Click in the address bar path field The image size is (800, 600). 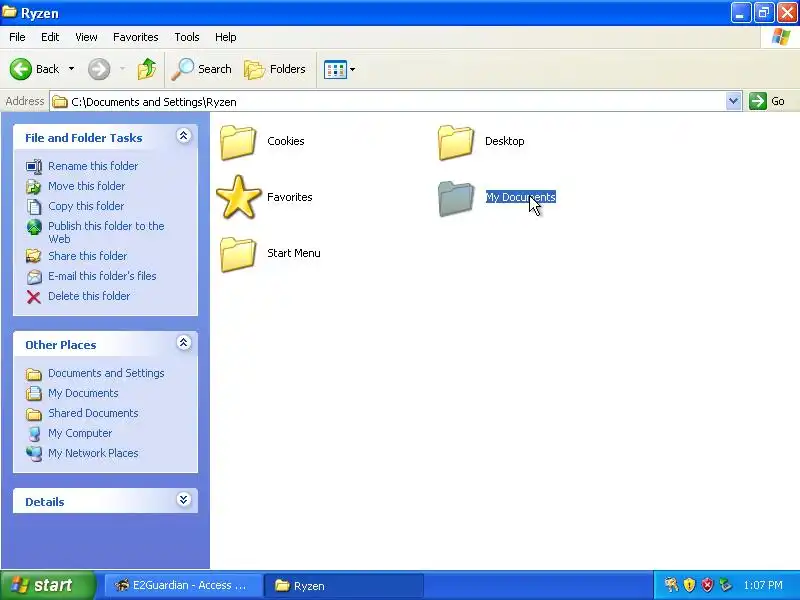pos(388,102)
